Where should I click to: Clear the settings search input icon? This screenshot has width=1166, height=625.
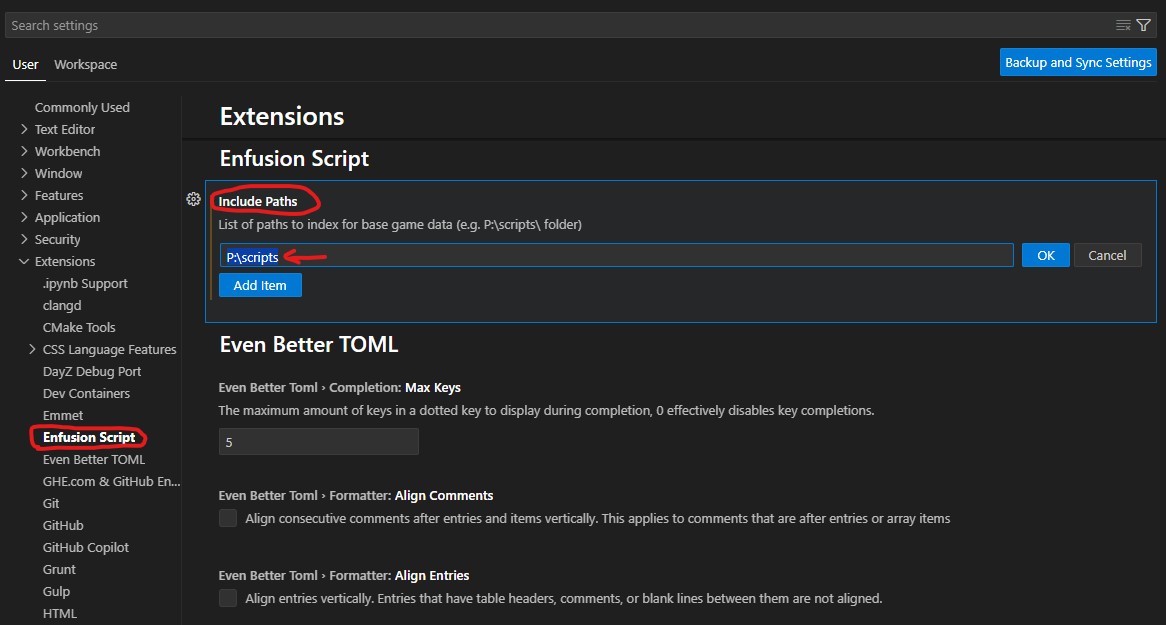1123,25
